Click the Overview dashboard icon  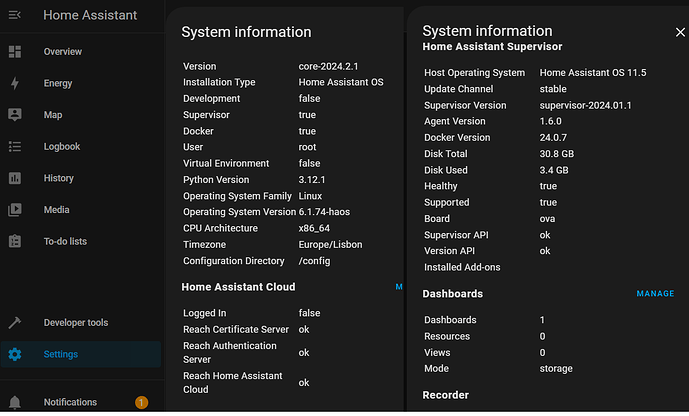pyautogui.click(x=15, y=51)
